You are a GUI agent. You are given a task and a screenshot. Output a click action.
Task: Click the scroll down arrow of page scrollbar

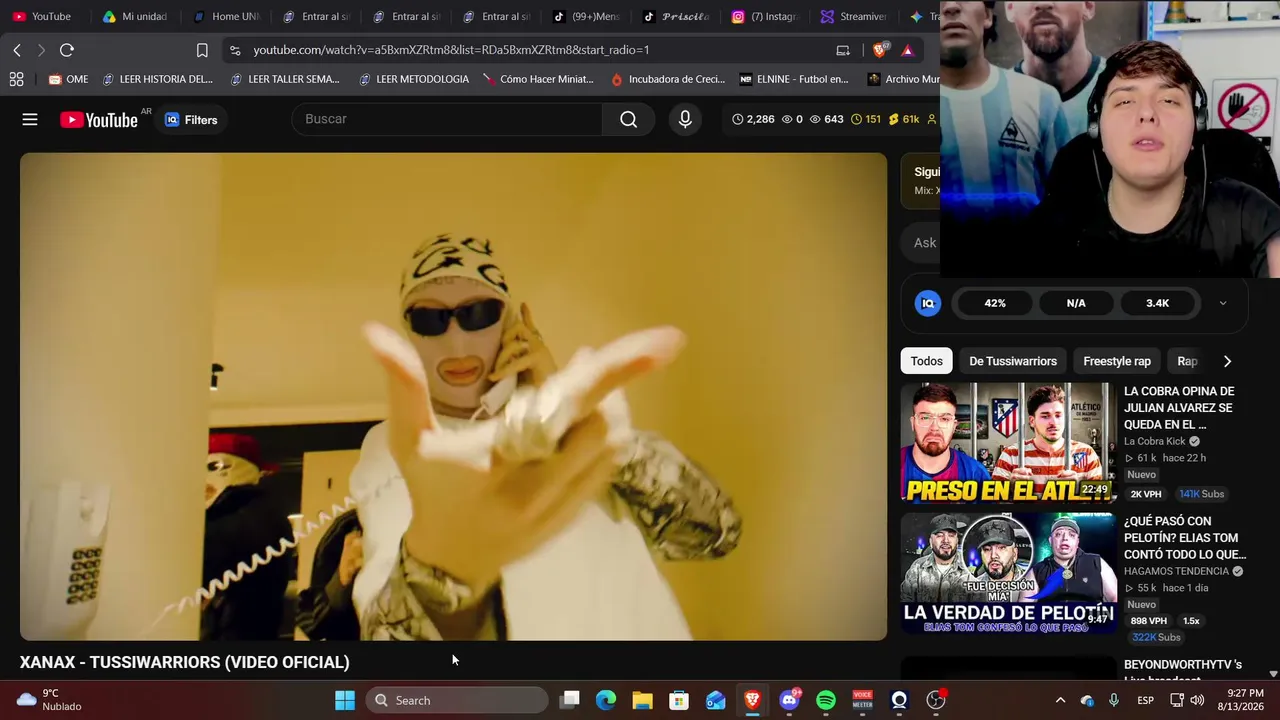point(1273,675)
